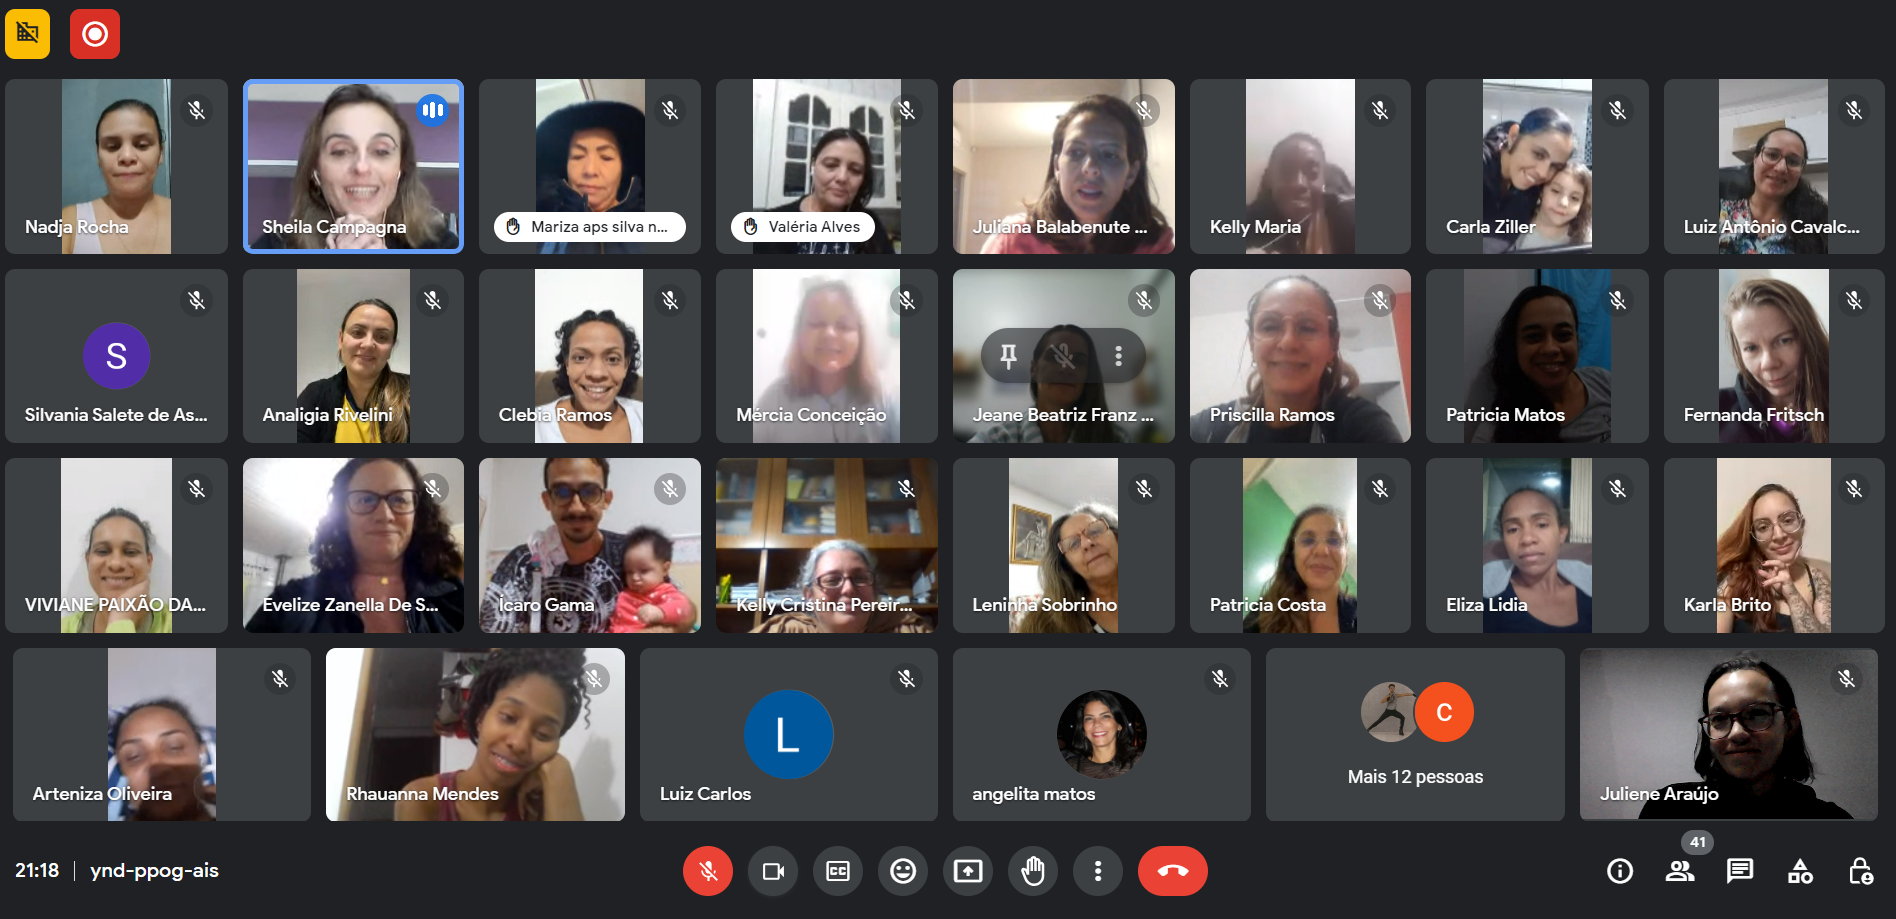Raise your hand in the meeting
This screenshot has height=919, width=1896.
point(1033,871)
